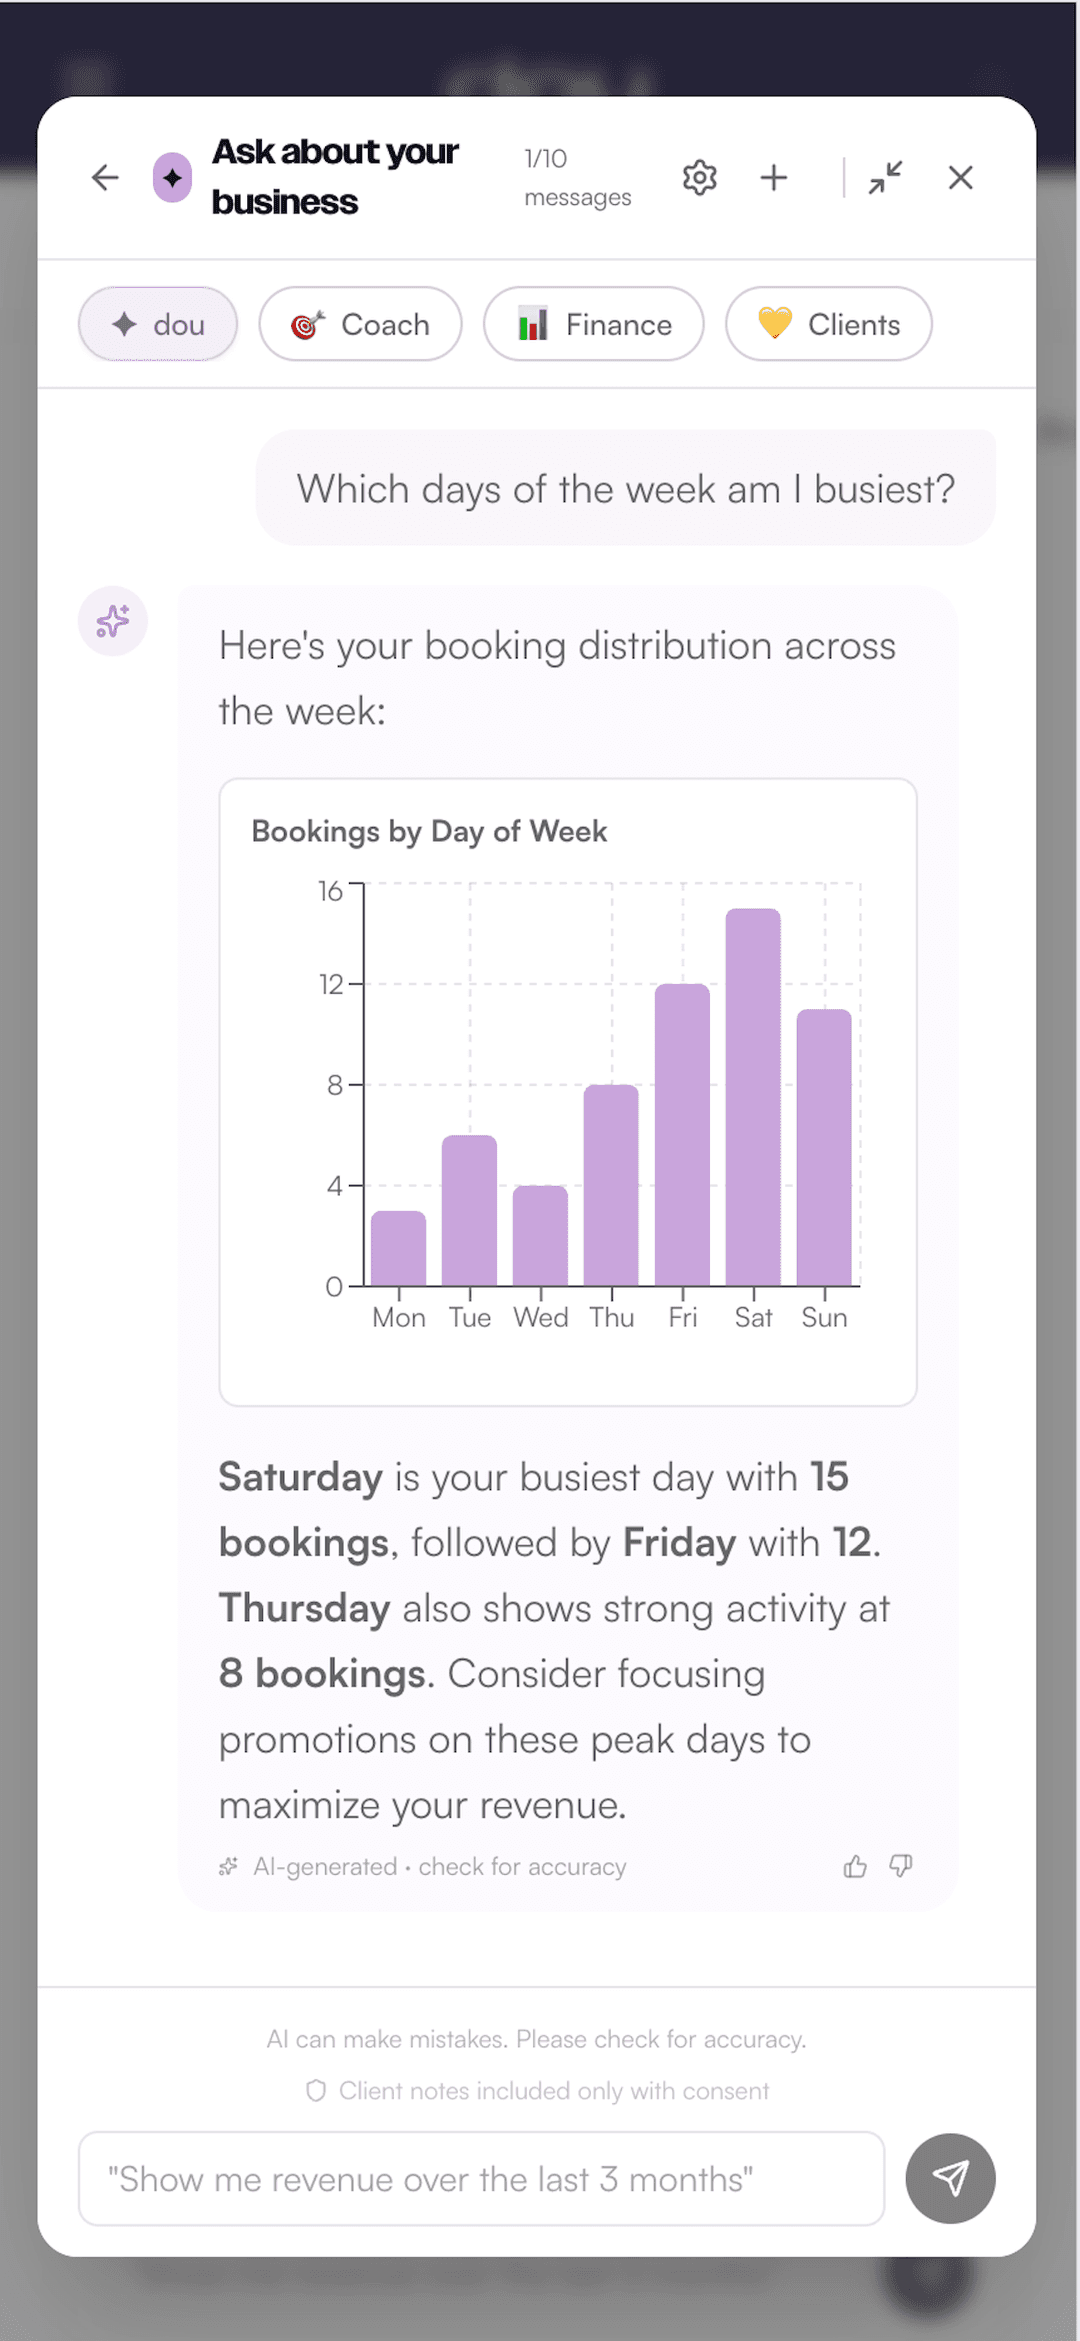This screenshot has height=2341, width=1080.
Task: Click the message input field
Action: coord(481,2178)
